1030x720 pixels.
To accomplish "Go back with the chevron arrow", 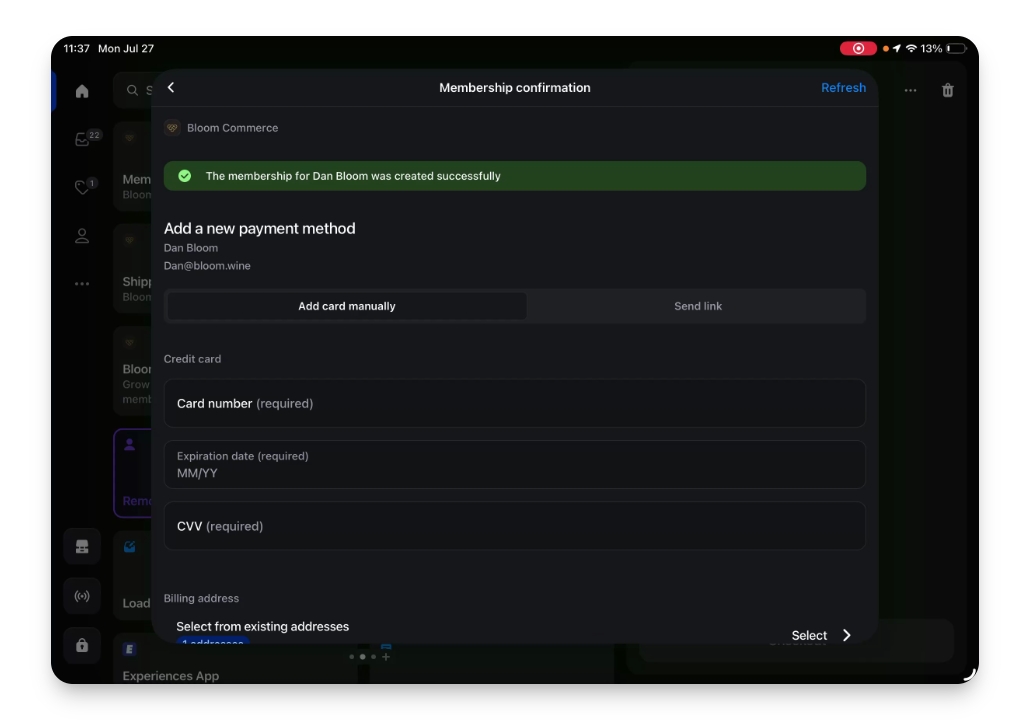I will [x=171, y=87].
